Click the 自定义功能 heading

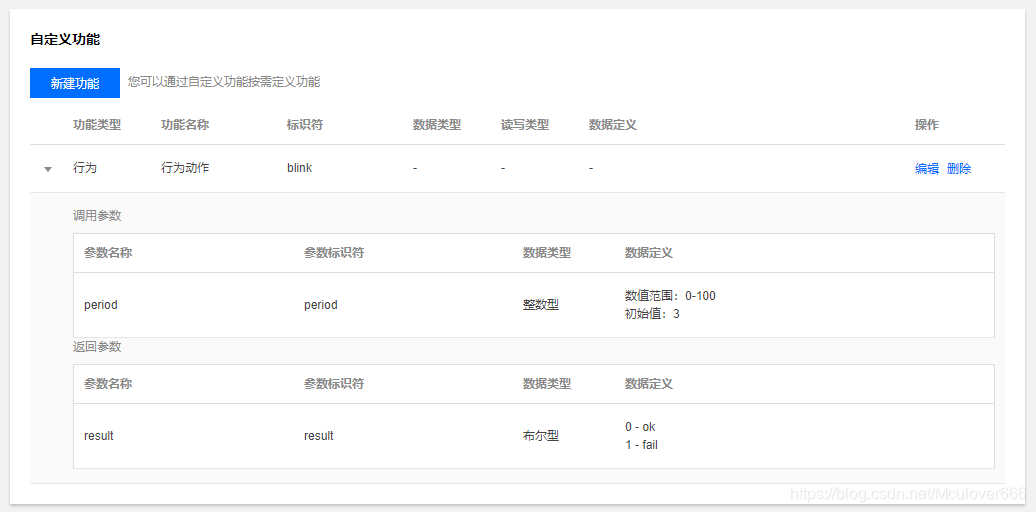(65, 40)
